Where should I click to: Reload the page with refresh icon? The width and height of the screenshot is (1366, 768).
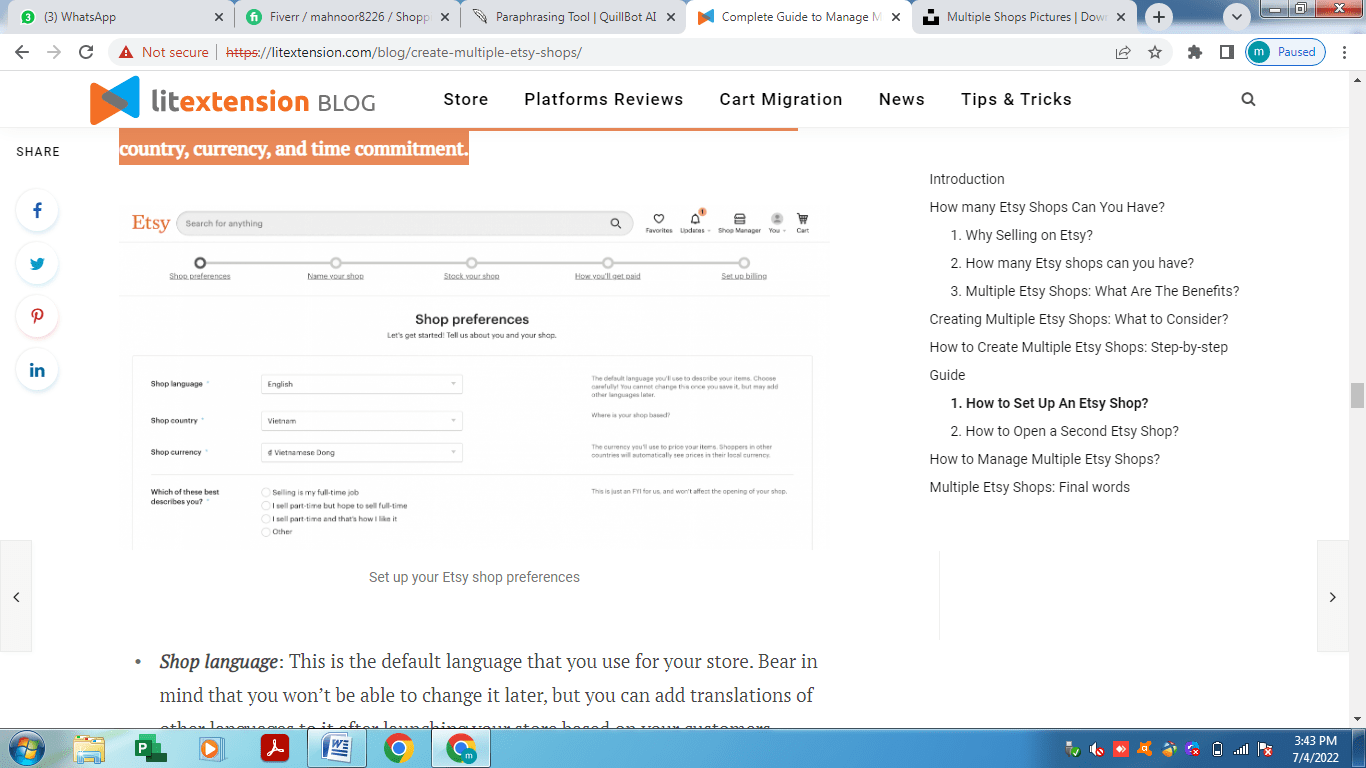click(x=86, y=52)
